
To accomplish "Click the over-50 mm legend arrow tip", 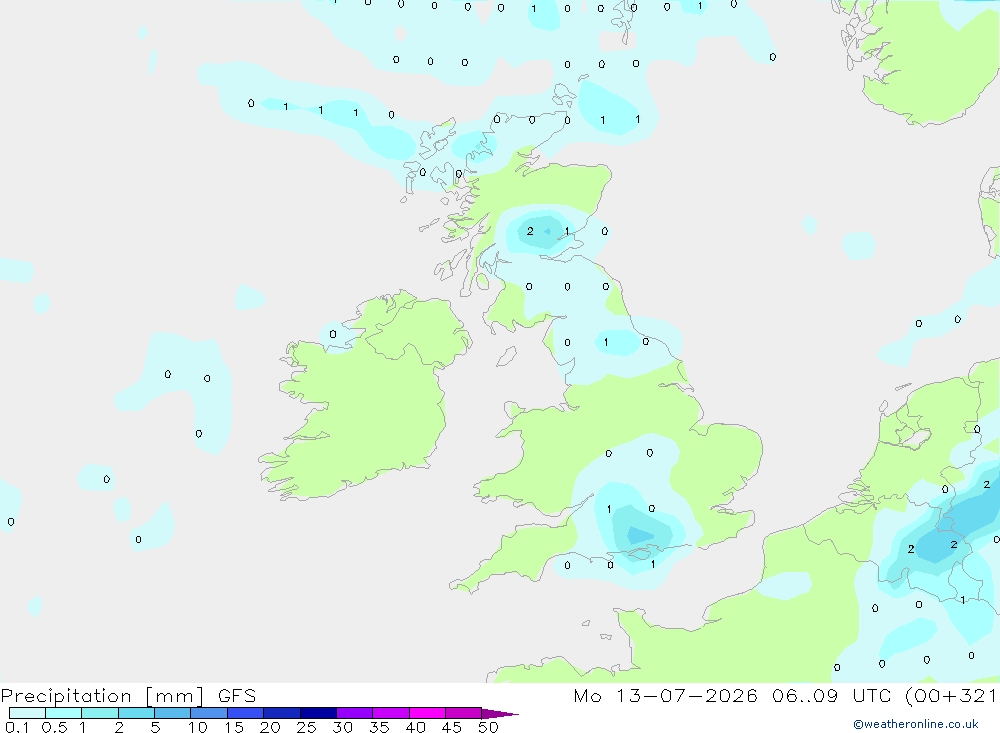I will (x=500, y=713).
